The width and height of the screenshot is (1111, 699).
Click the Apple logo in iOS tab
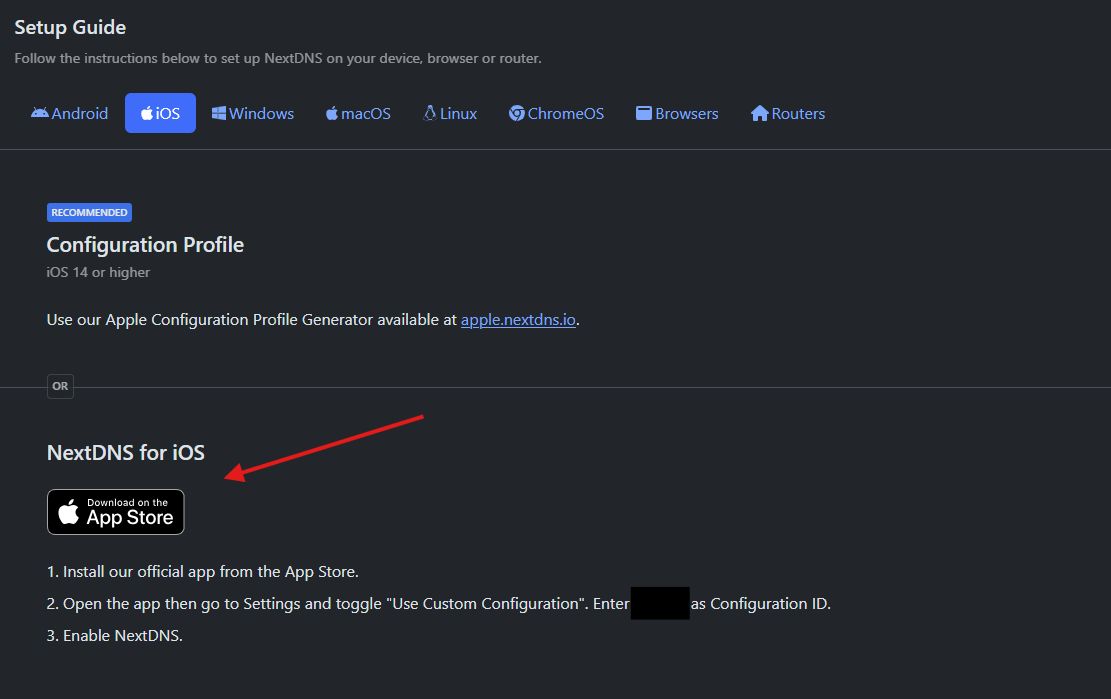[x=147, y=113]
